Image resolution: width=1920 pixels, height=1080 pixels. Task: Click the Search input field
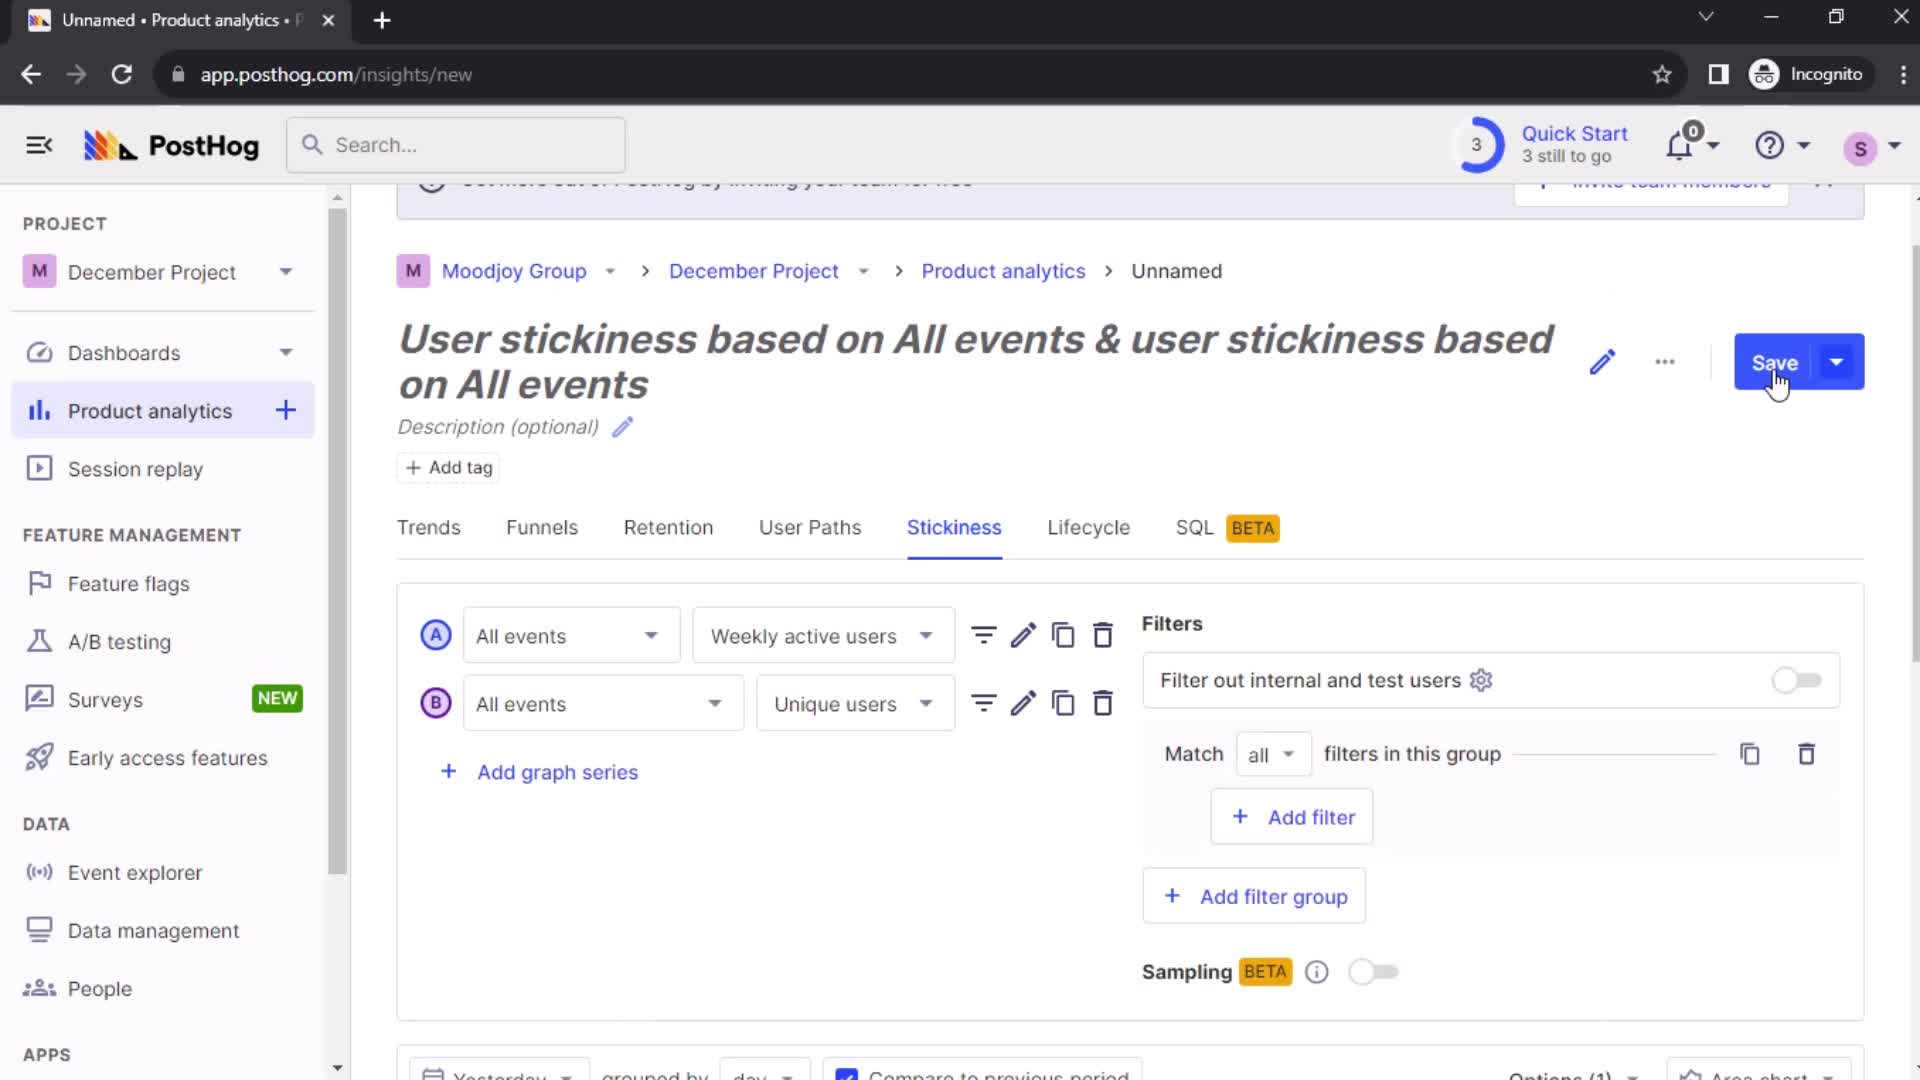[x=456, y=145]
